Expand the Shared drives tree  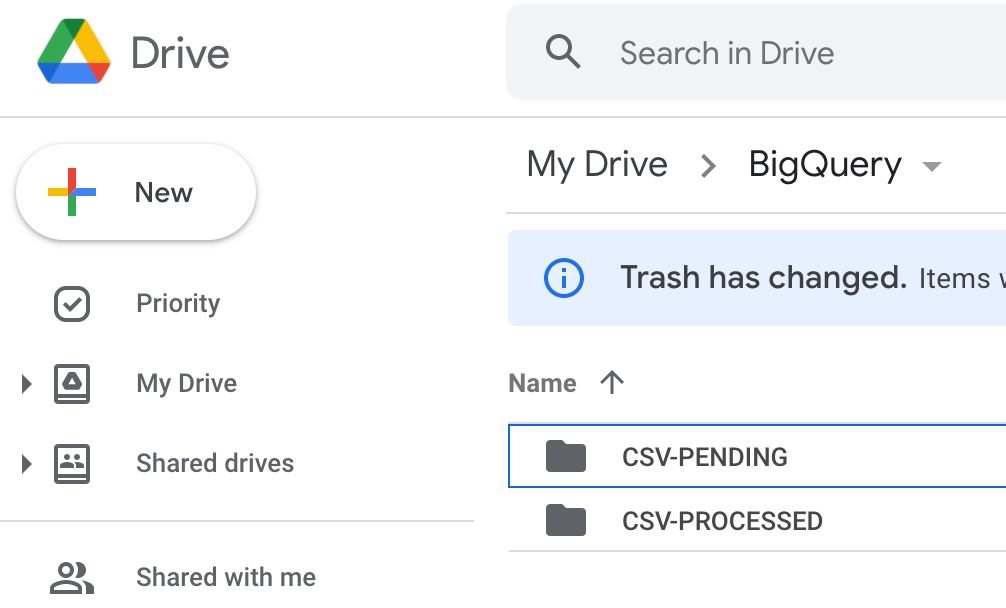point(27,464)
